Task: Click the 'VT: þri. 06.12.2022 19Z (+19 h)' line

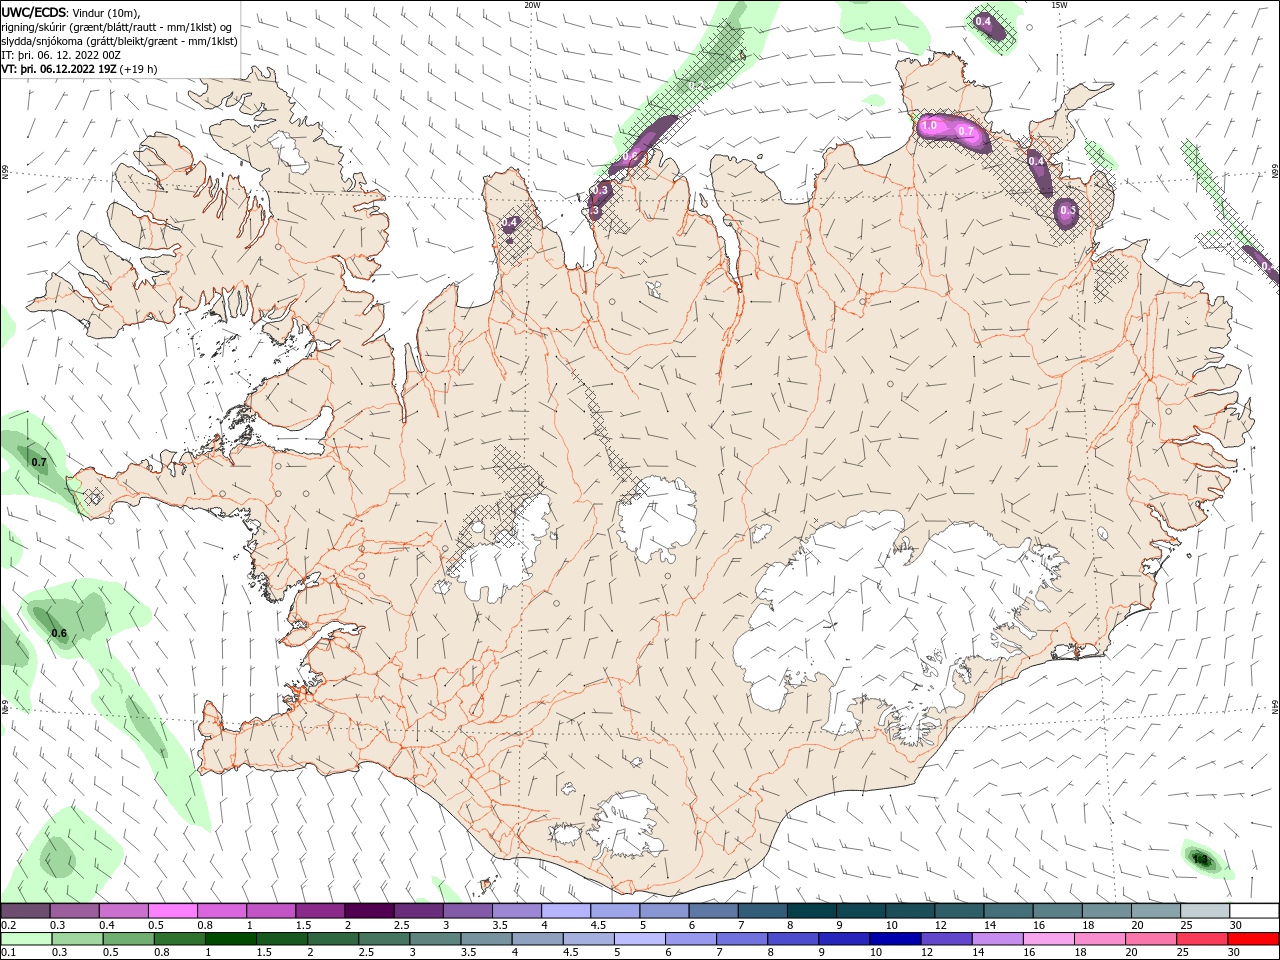Action: (x=79, y=69)
